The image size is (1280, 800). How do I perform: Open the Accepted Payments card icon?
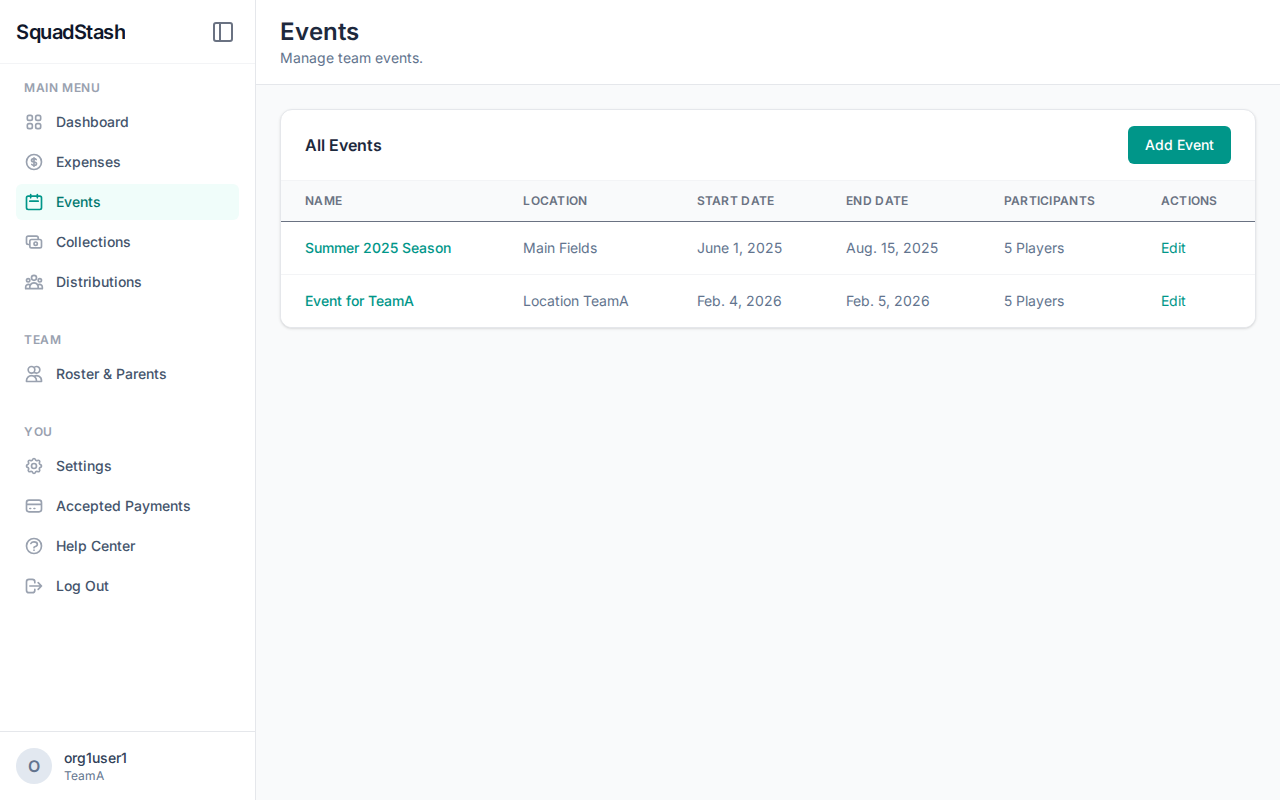pyautogui.click(x=33, y=505)
